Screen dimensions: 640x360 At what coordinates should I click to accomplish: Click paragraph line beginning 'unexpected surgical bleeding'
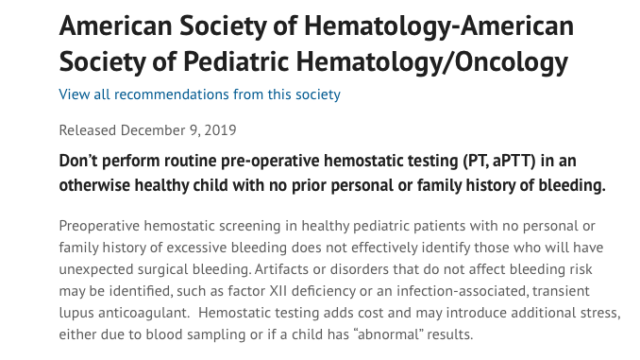325,269
